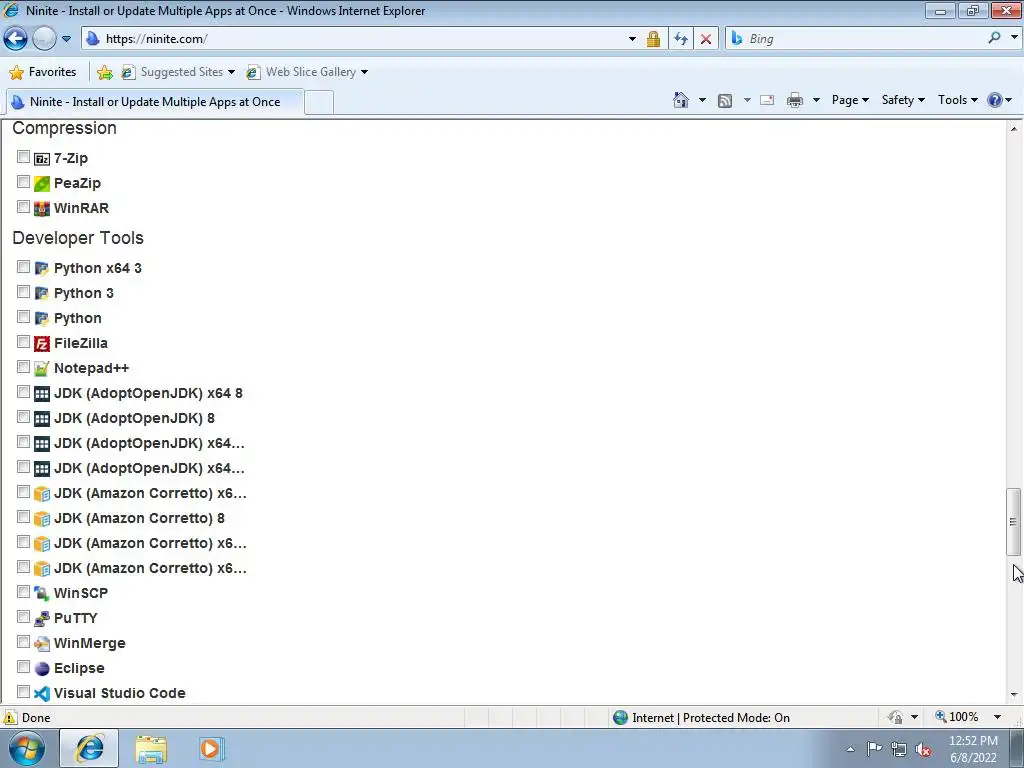Open Windows Media Player from taskbar

(211, 748)
